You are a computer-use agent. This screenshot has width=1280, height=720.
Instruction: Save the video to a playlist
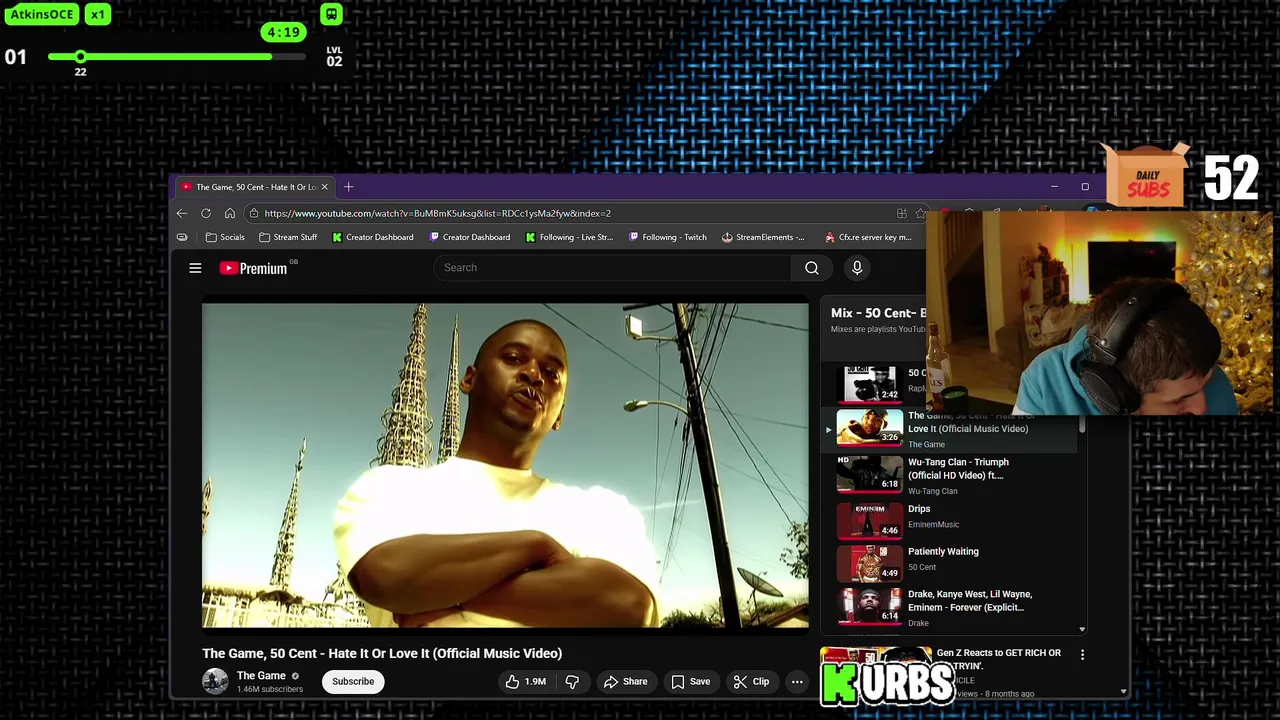coord(690,682)
